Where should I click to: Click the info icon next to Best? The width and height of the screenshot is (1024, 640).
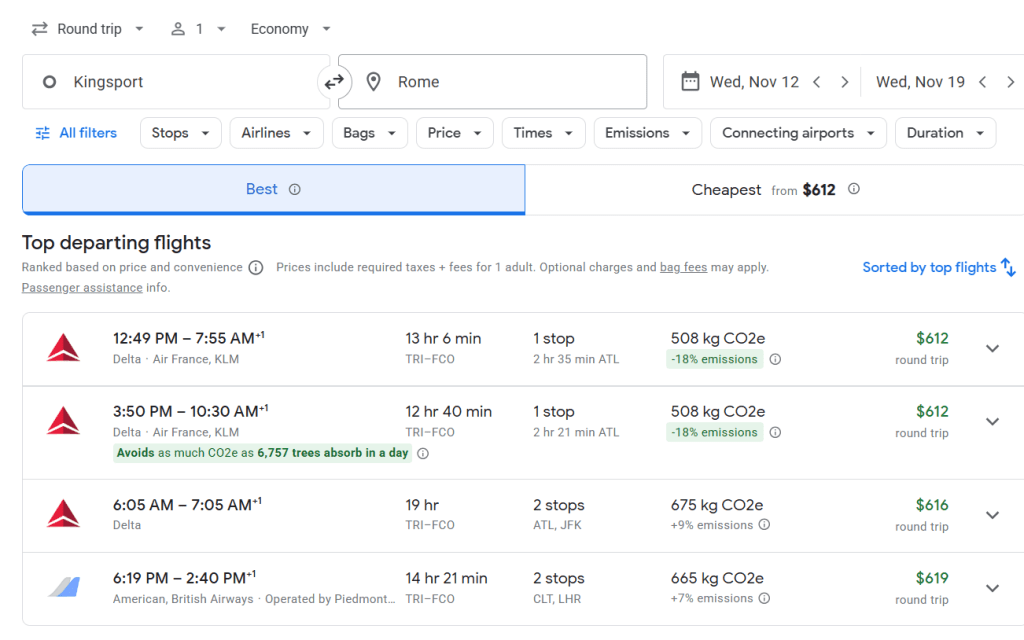tap(295, 189)
